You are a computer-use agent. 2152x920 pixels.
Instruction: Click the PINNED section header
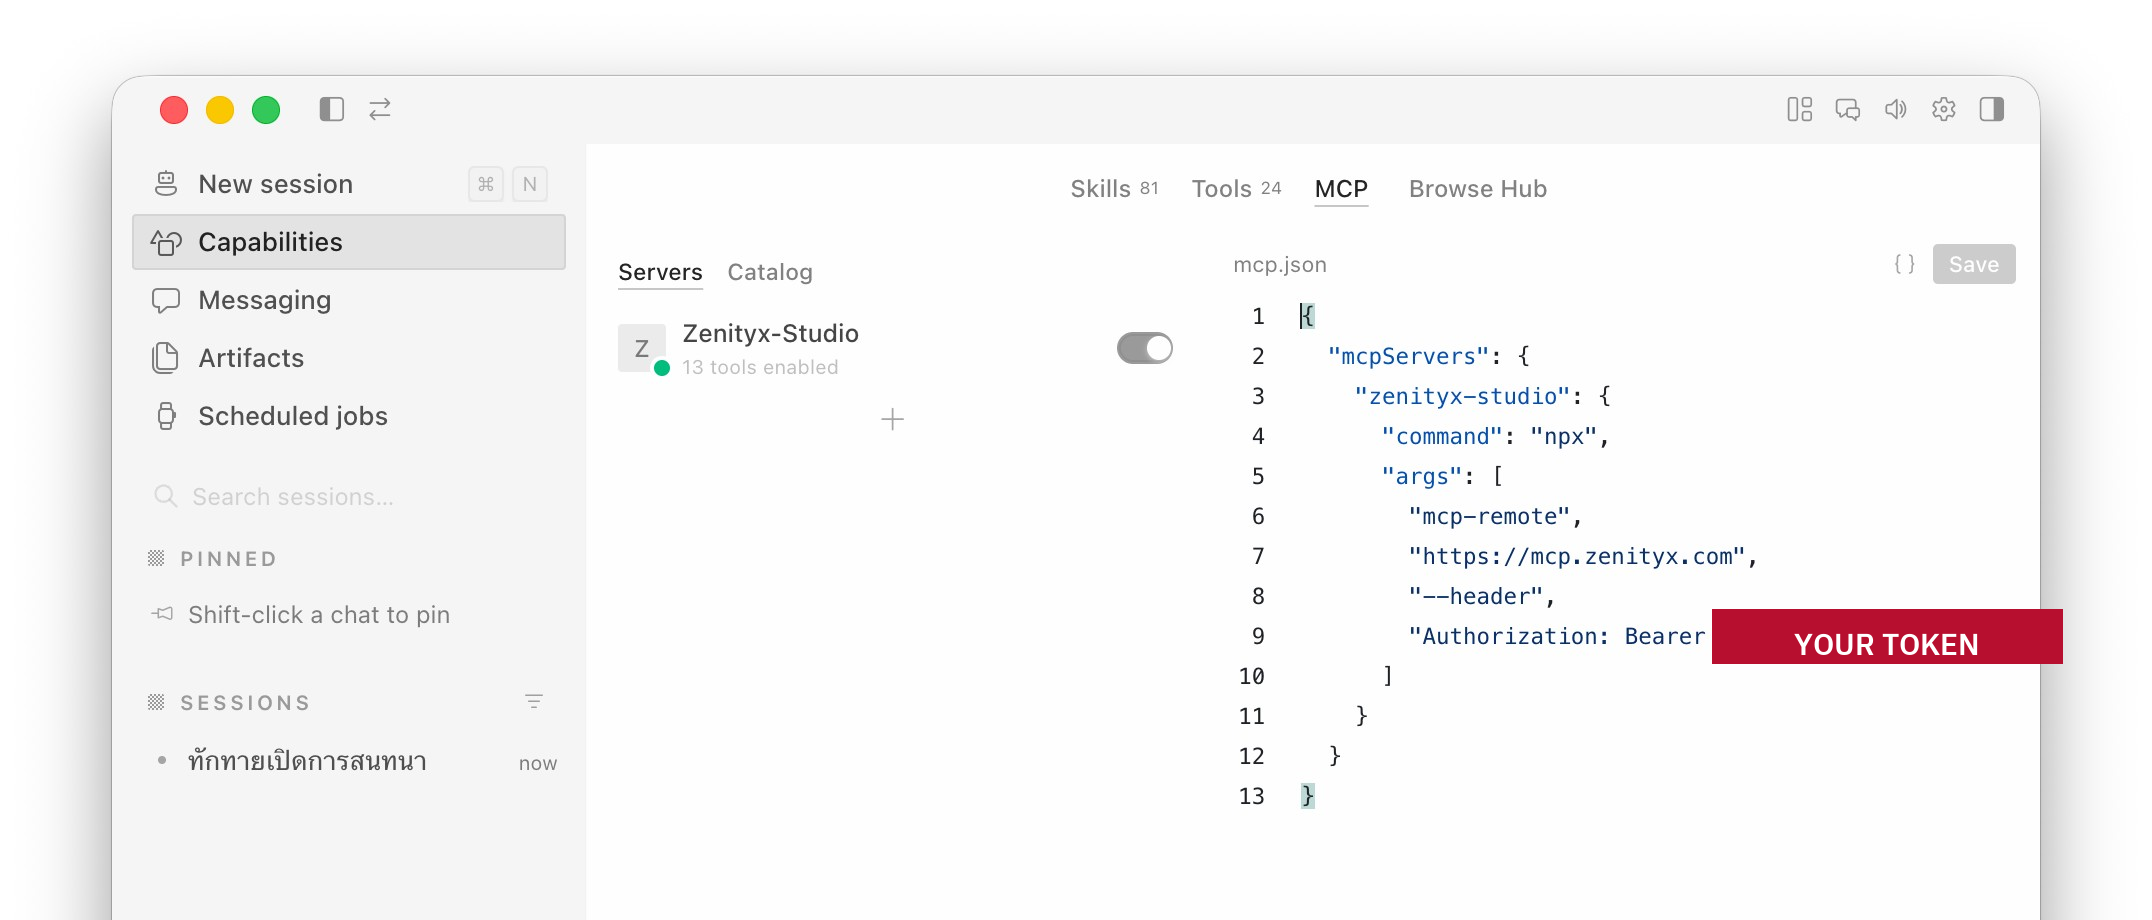coord(228,559)
